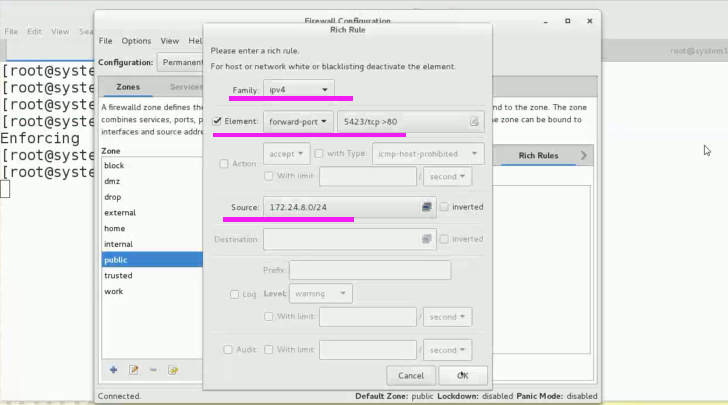Click the Log Prefix field

click(x=370, y=270)
